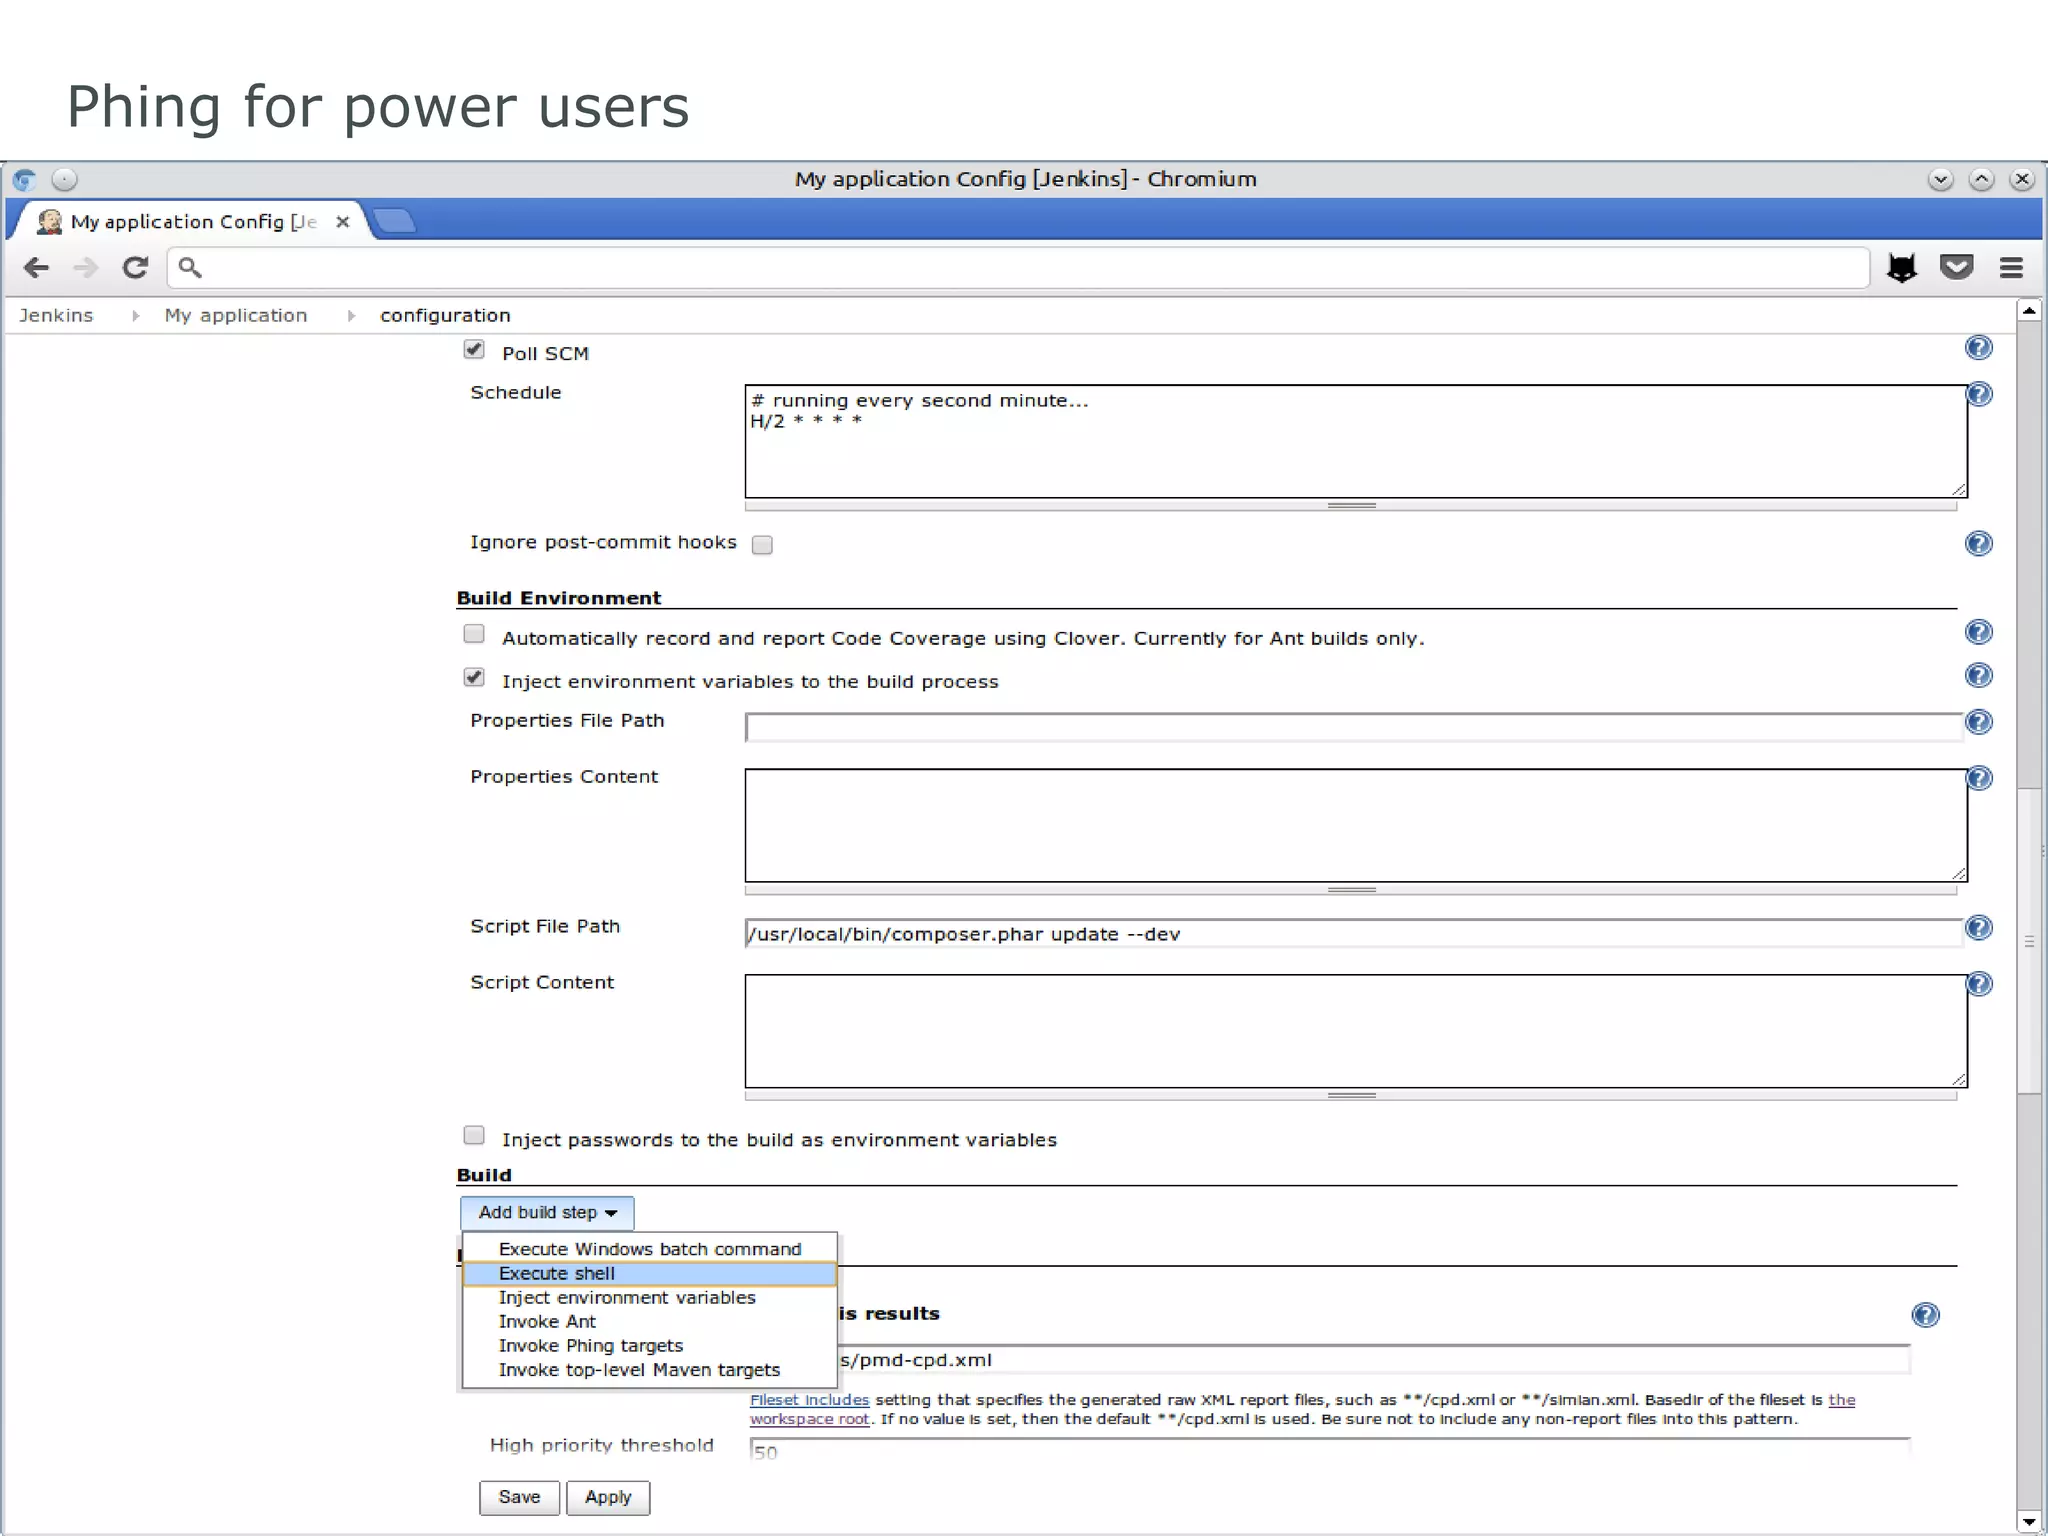Enable Clover code coverage checkbox
The width and height of the screenshot is (2048, 1536).
pyautogui.click(x=474, y=634)
